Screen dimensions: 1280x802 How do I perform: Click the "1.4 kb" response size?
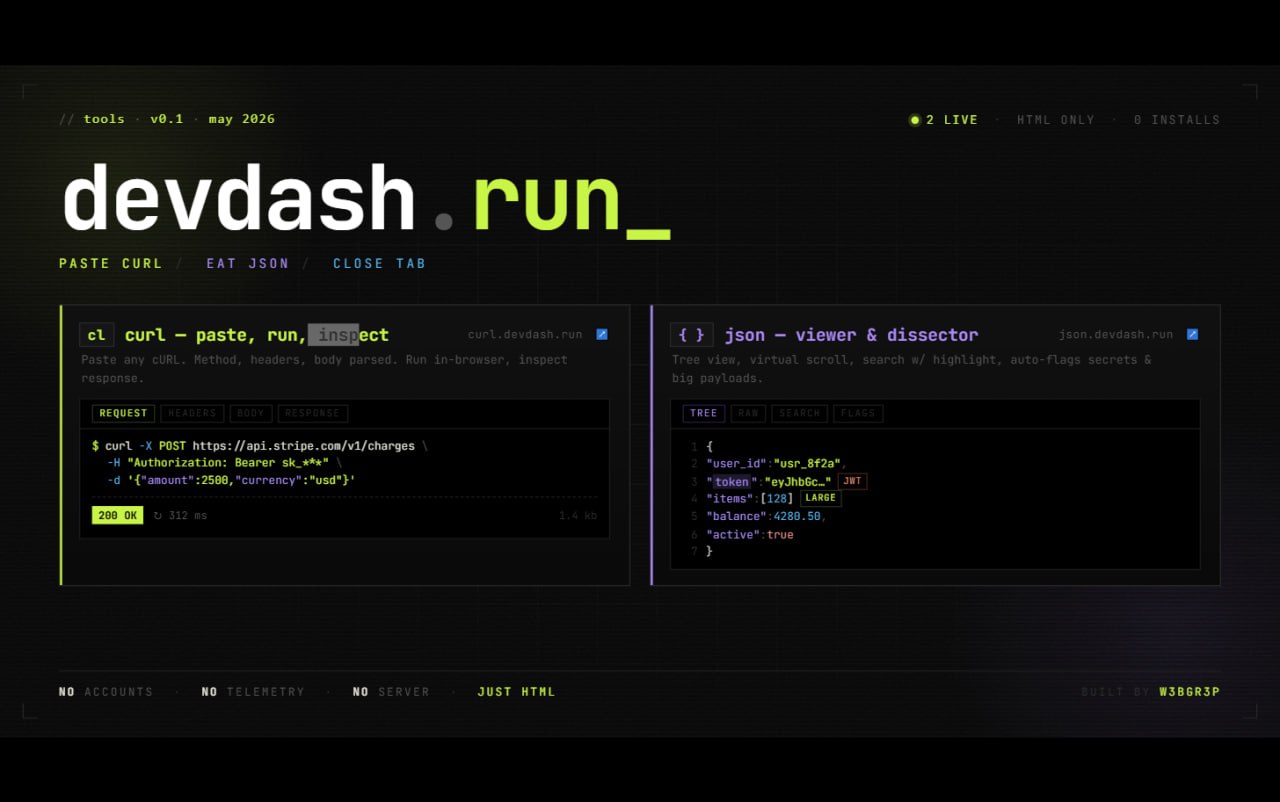coord(578,516)
